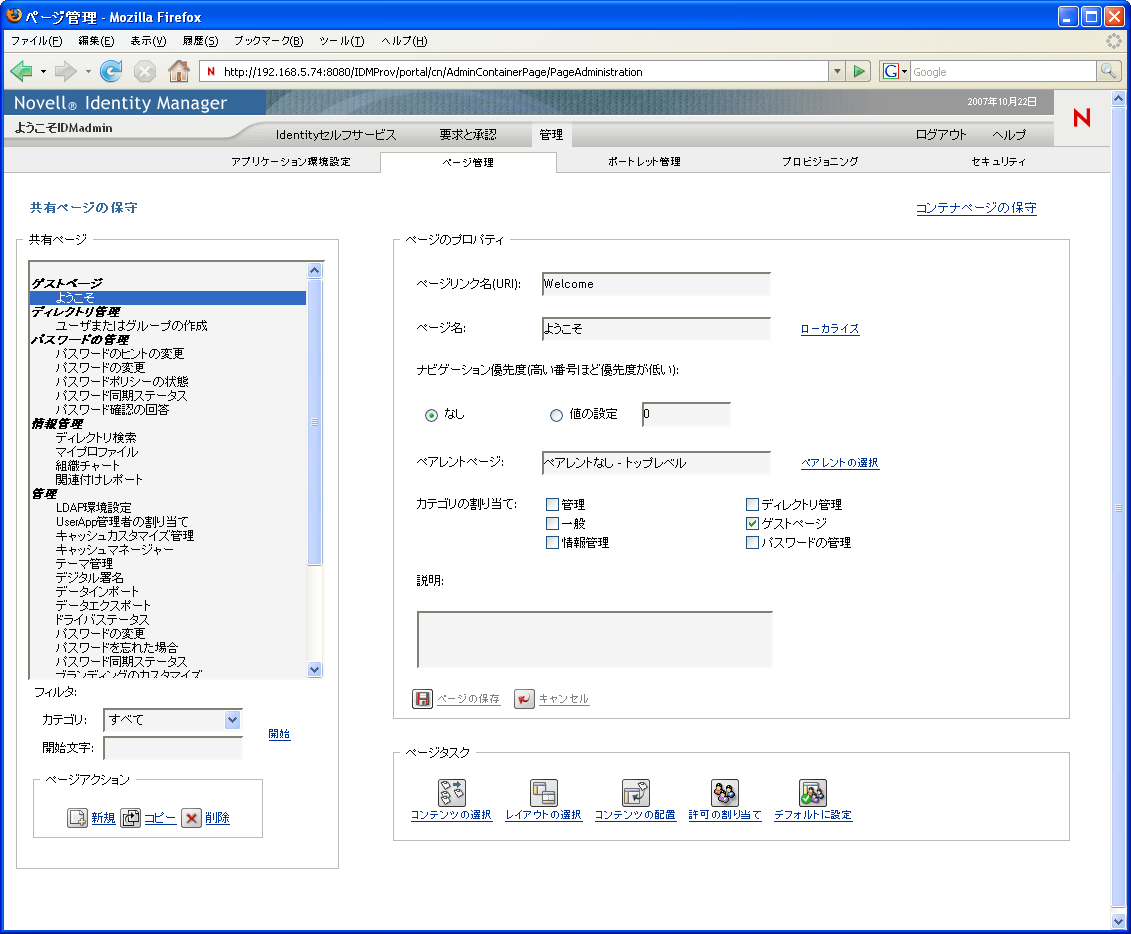This screenshot has height=934, width=1131.
Task: Open the カテゴリ filter dropdown
Action: click(x=172, y=720)
